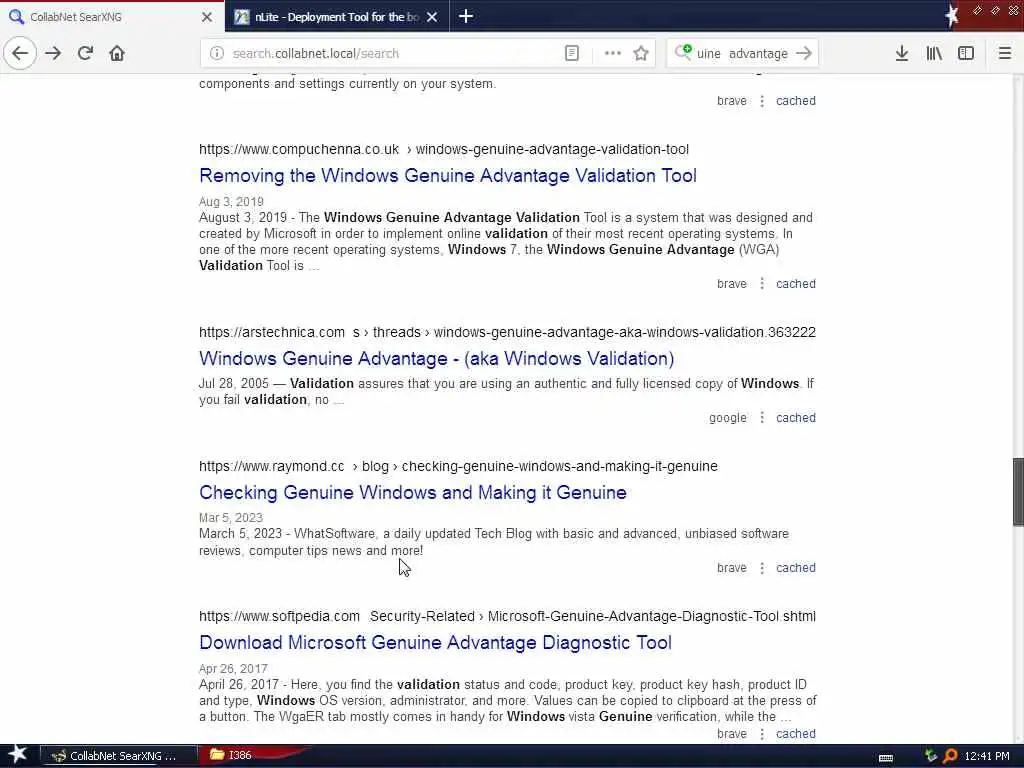Show site information for search.collabnet.local

click(x=217, y=54)
